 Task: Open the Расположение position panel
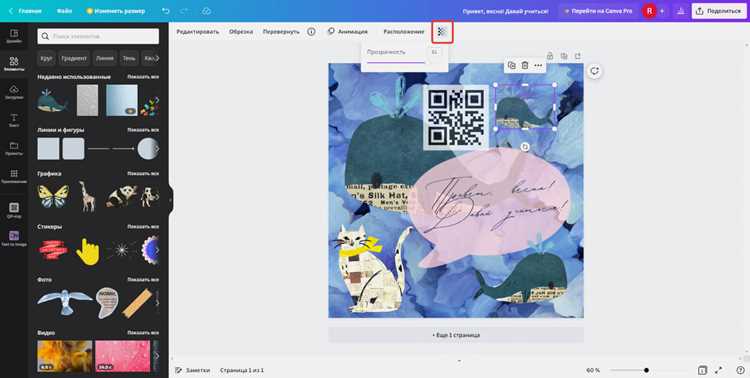404,32
